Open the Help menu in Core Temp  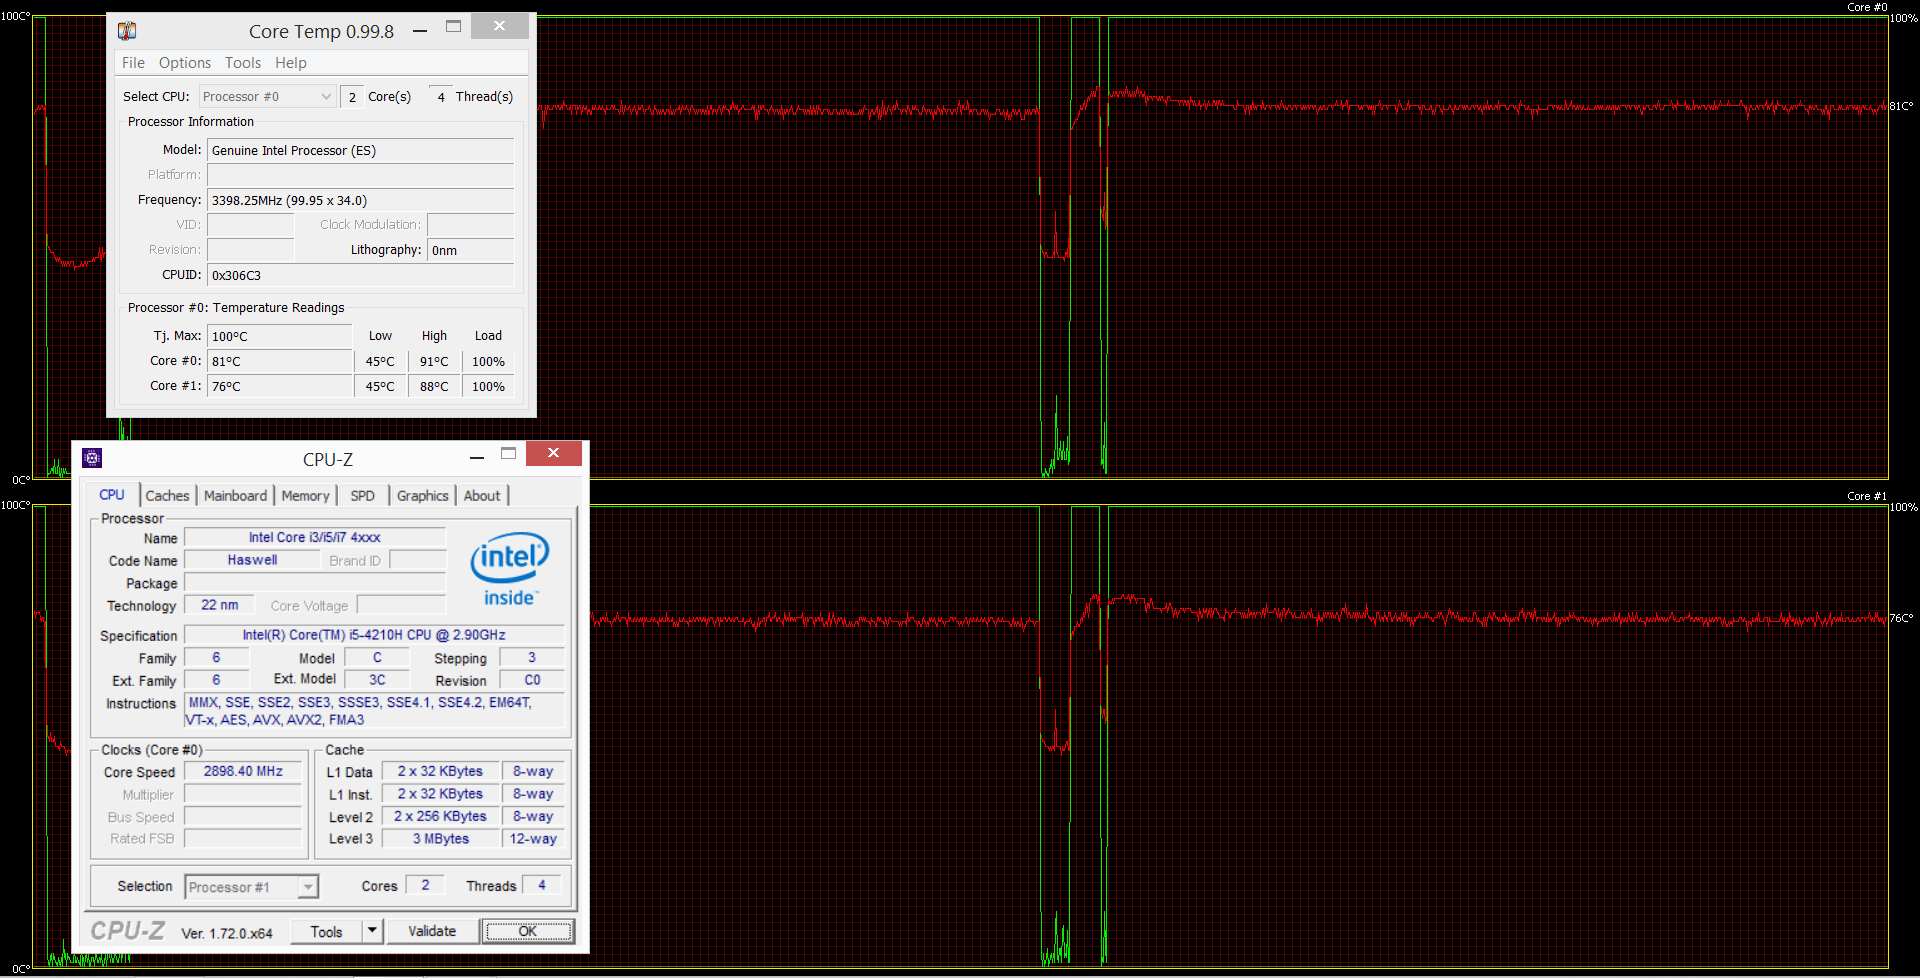pos(291,63)
